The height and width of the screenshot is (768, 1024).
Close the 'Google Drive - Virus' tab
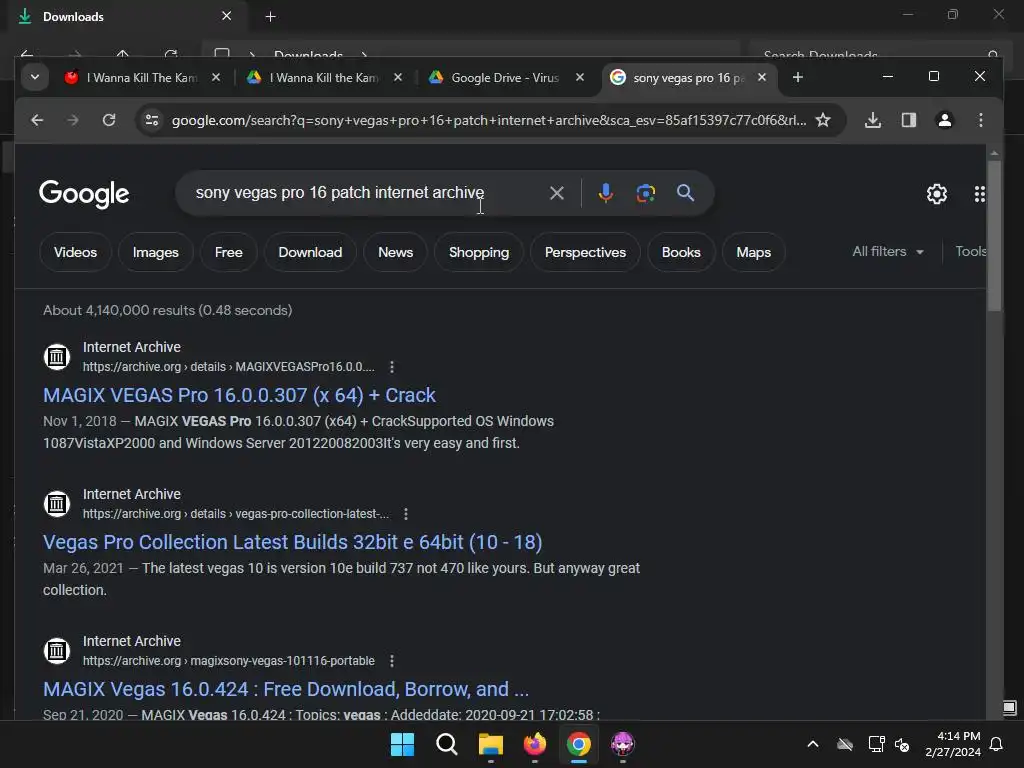[x=579, y=77]
